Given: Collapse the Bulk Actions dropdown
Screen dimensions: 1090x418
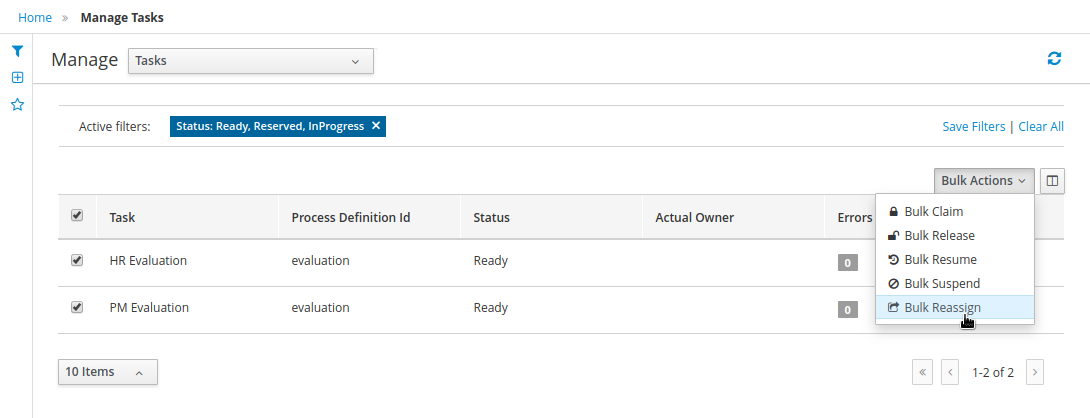Looking at the screenshot, I should tap(983, 181).
